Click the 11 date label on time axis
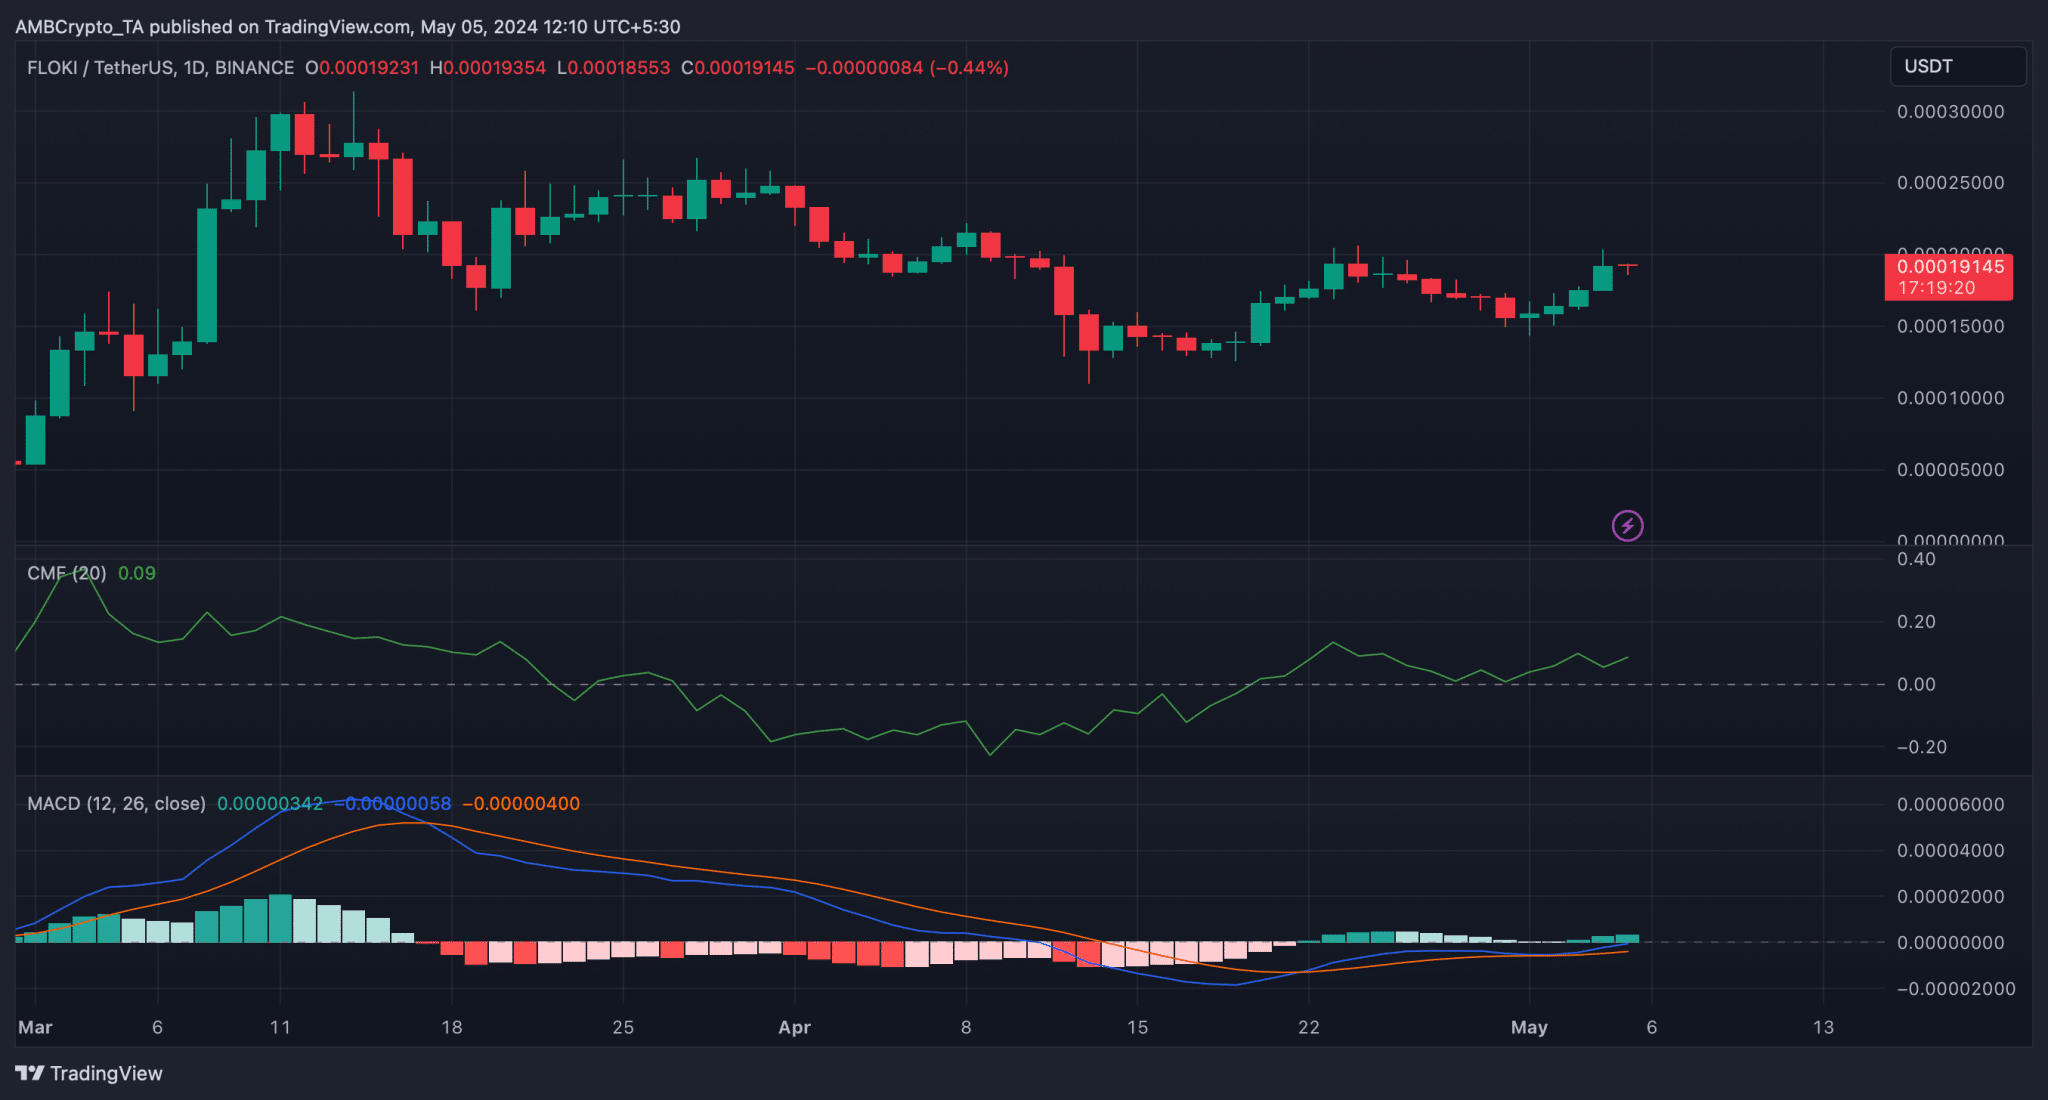 [x=280, y=1027]
